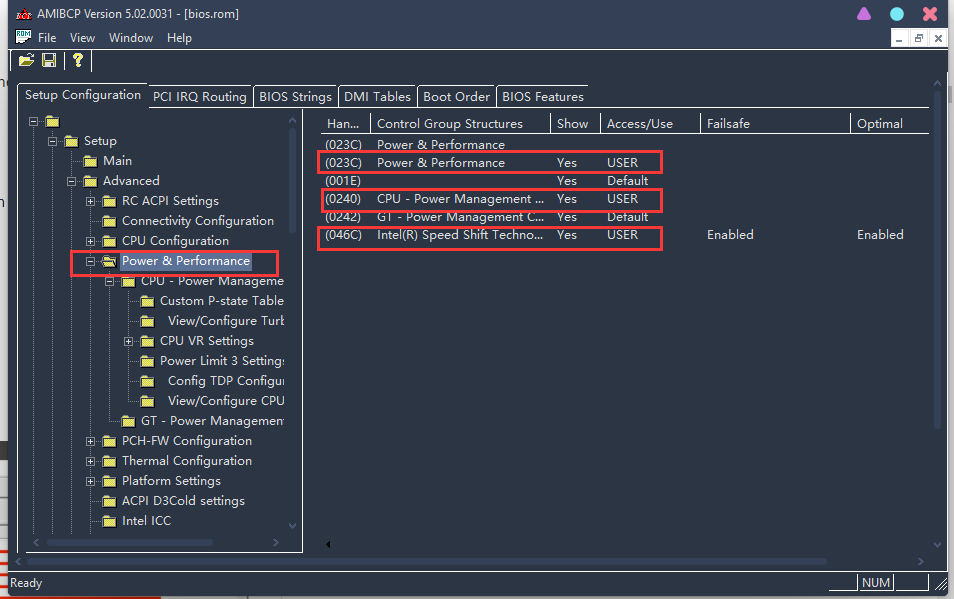954x599 pixels.
Task: Select the Setup Configuration tab
Action: pos(83,95)
